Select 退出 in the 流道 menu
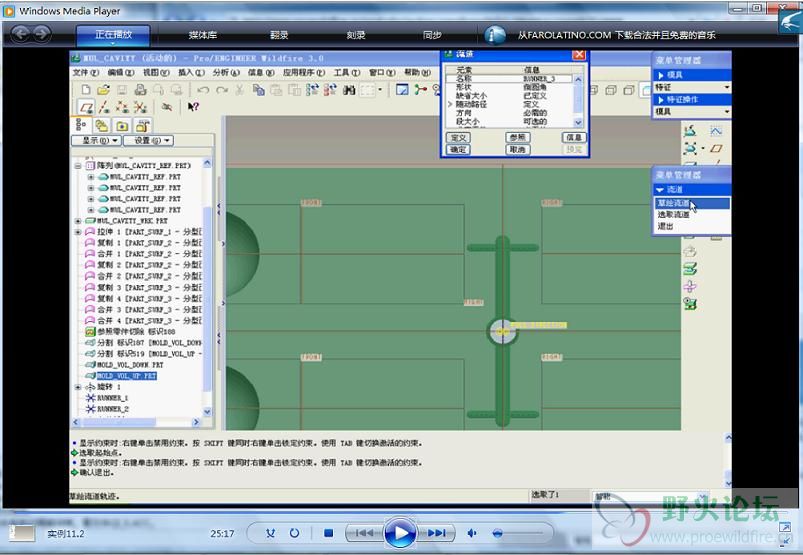 (665, 226)
